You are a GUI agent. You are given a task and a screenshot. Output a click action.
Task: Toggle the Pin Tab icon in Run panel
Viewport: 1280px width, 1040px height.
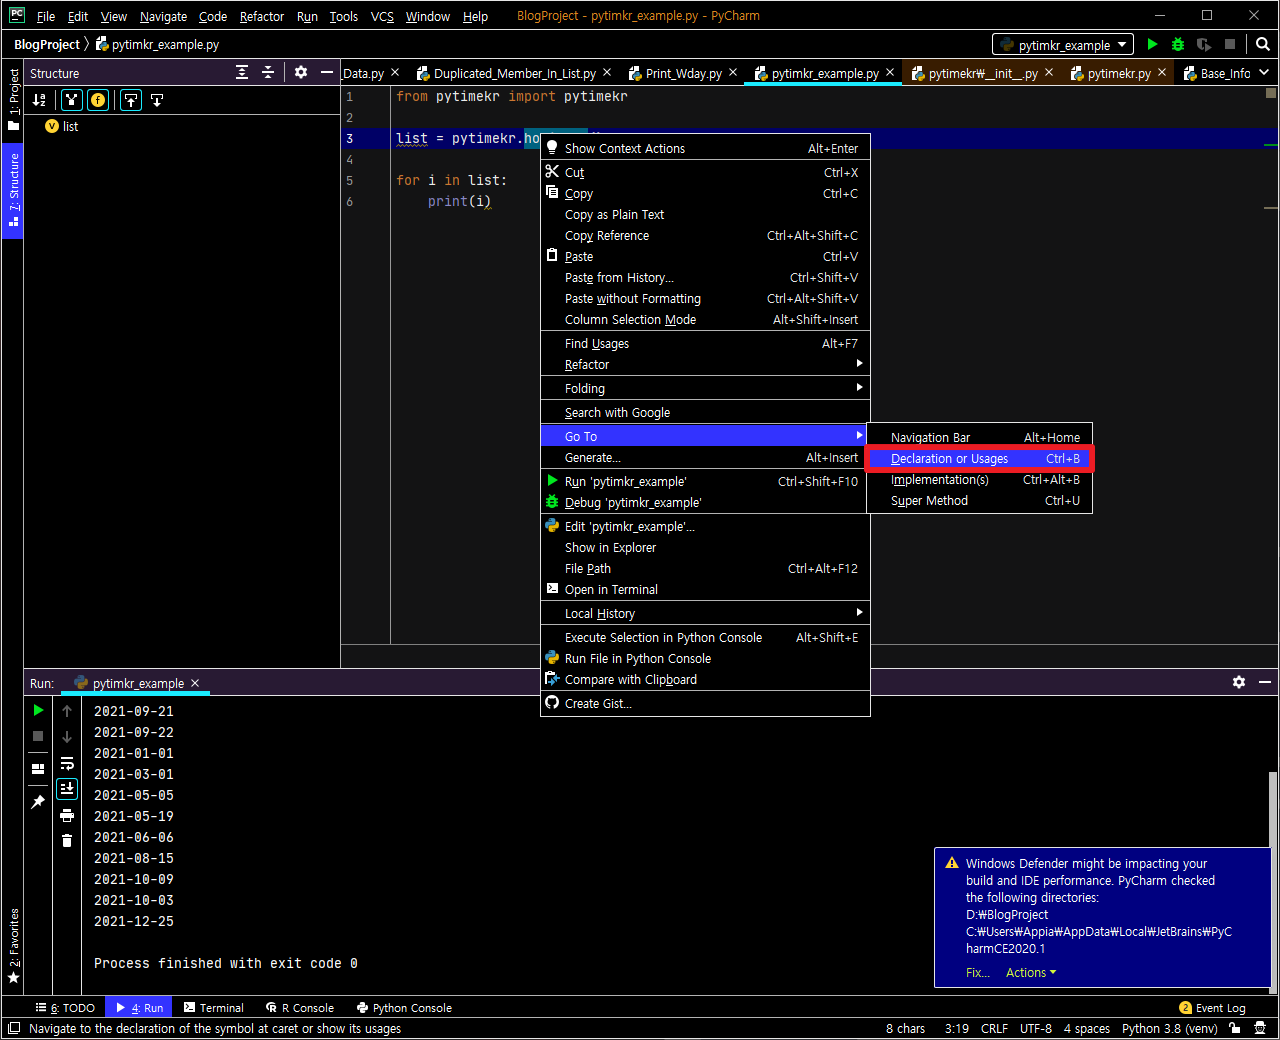click(x=38, y=802)
